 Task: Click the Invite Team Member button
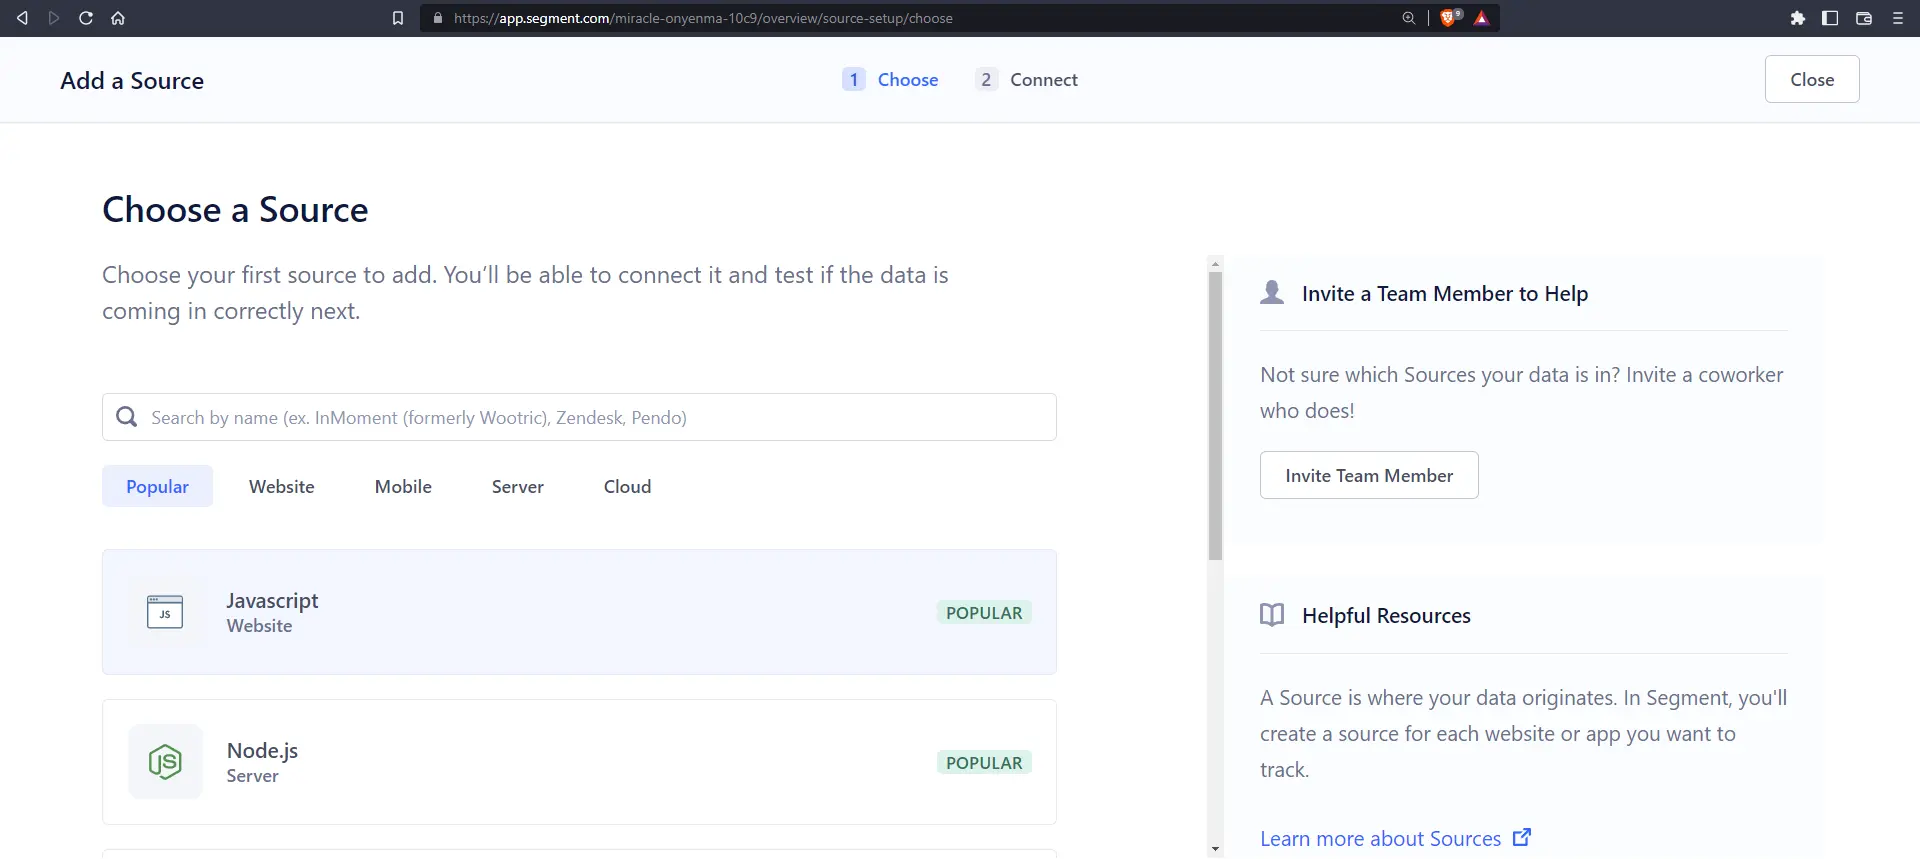[1369, 475]
